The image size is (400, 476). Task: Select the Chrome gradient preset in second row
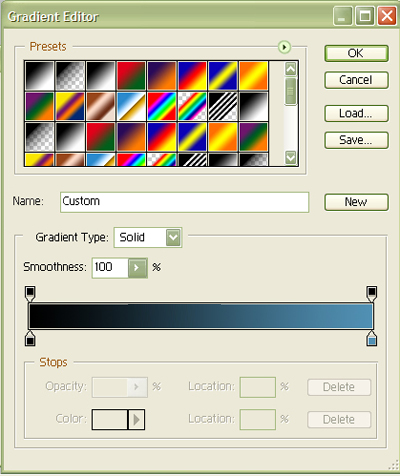pyautogui.click(x=131, y=107)
